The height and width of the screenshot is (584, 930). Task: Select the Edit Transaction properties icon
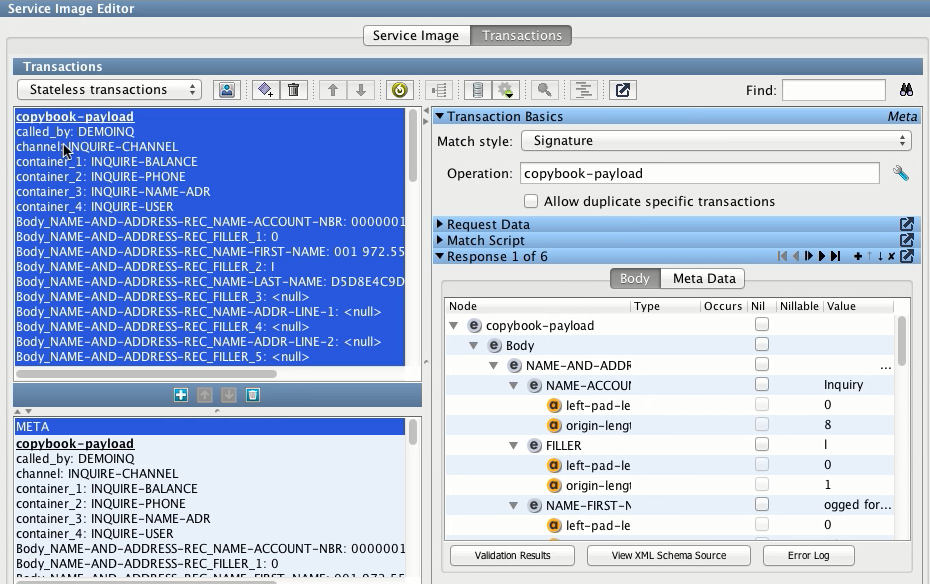[226, 90]
